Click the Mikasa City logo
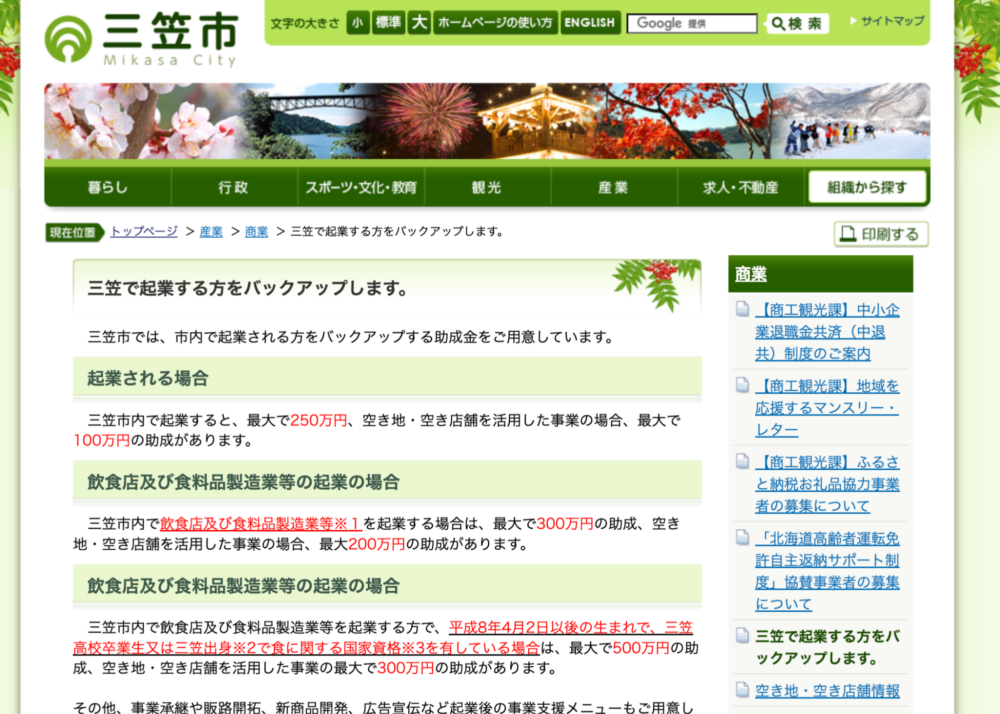Screen dimensions: 1000x714 point(142,40)
